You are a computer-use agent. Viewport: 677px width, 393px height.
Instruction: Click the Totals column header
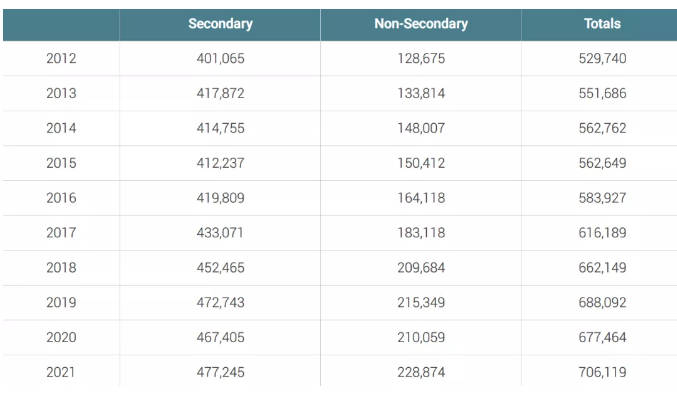602,24
